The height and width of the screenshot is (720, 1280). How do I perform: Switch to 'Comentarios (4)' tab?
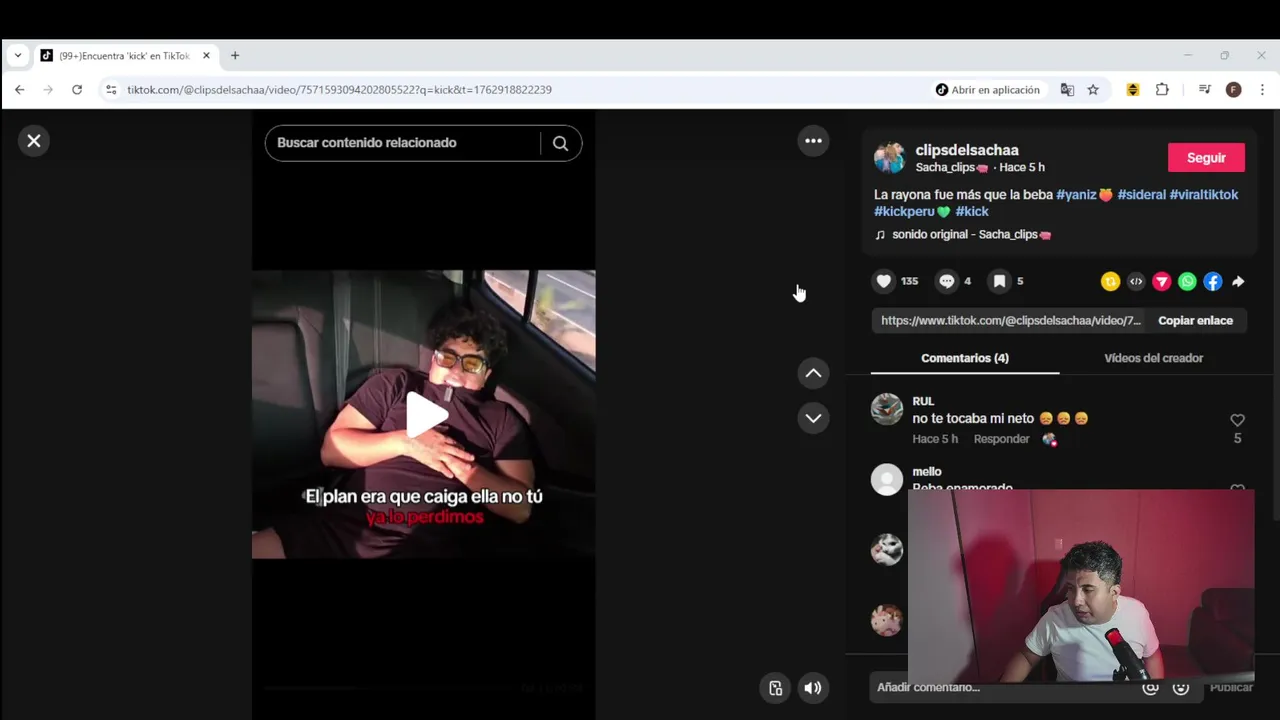point(965,358)
